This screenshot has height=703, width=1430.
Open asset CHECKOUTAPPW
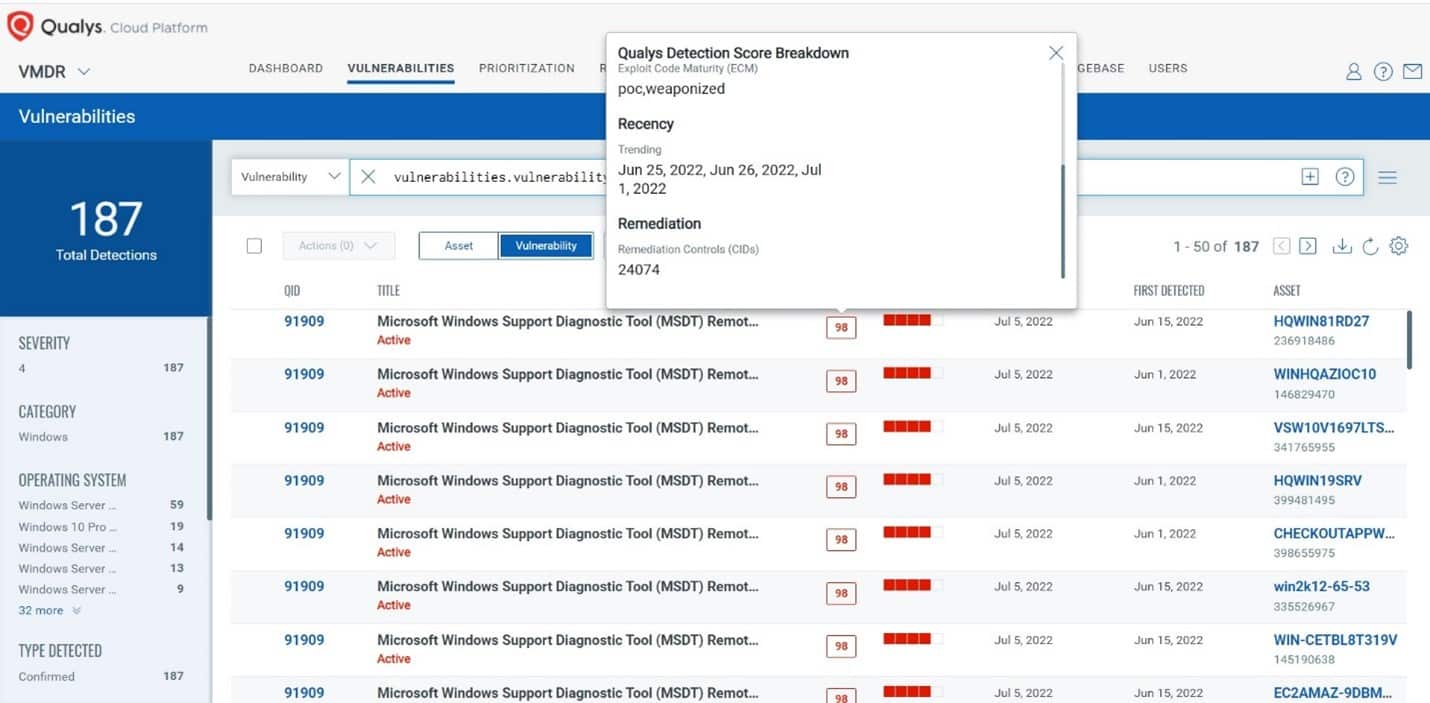tap(1334, 533)
